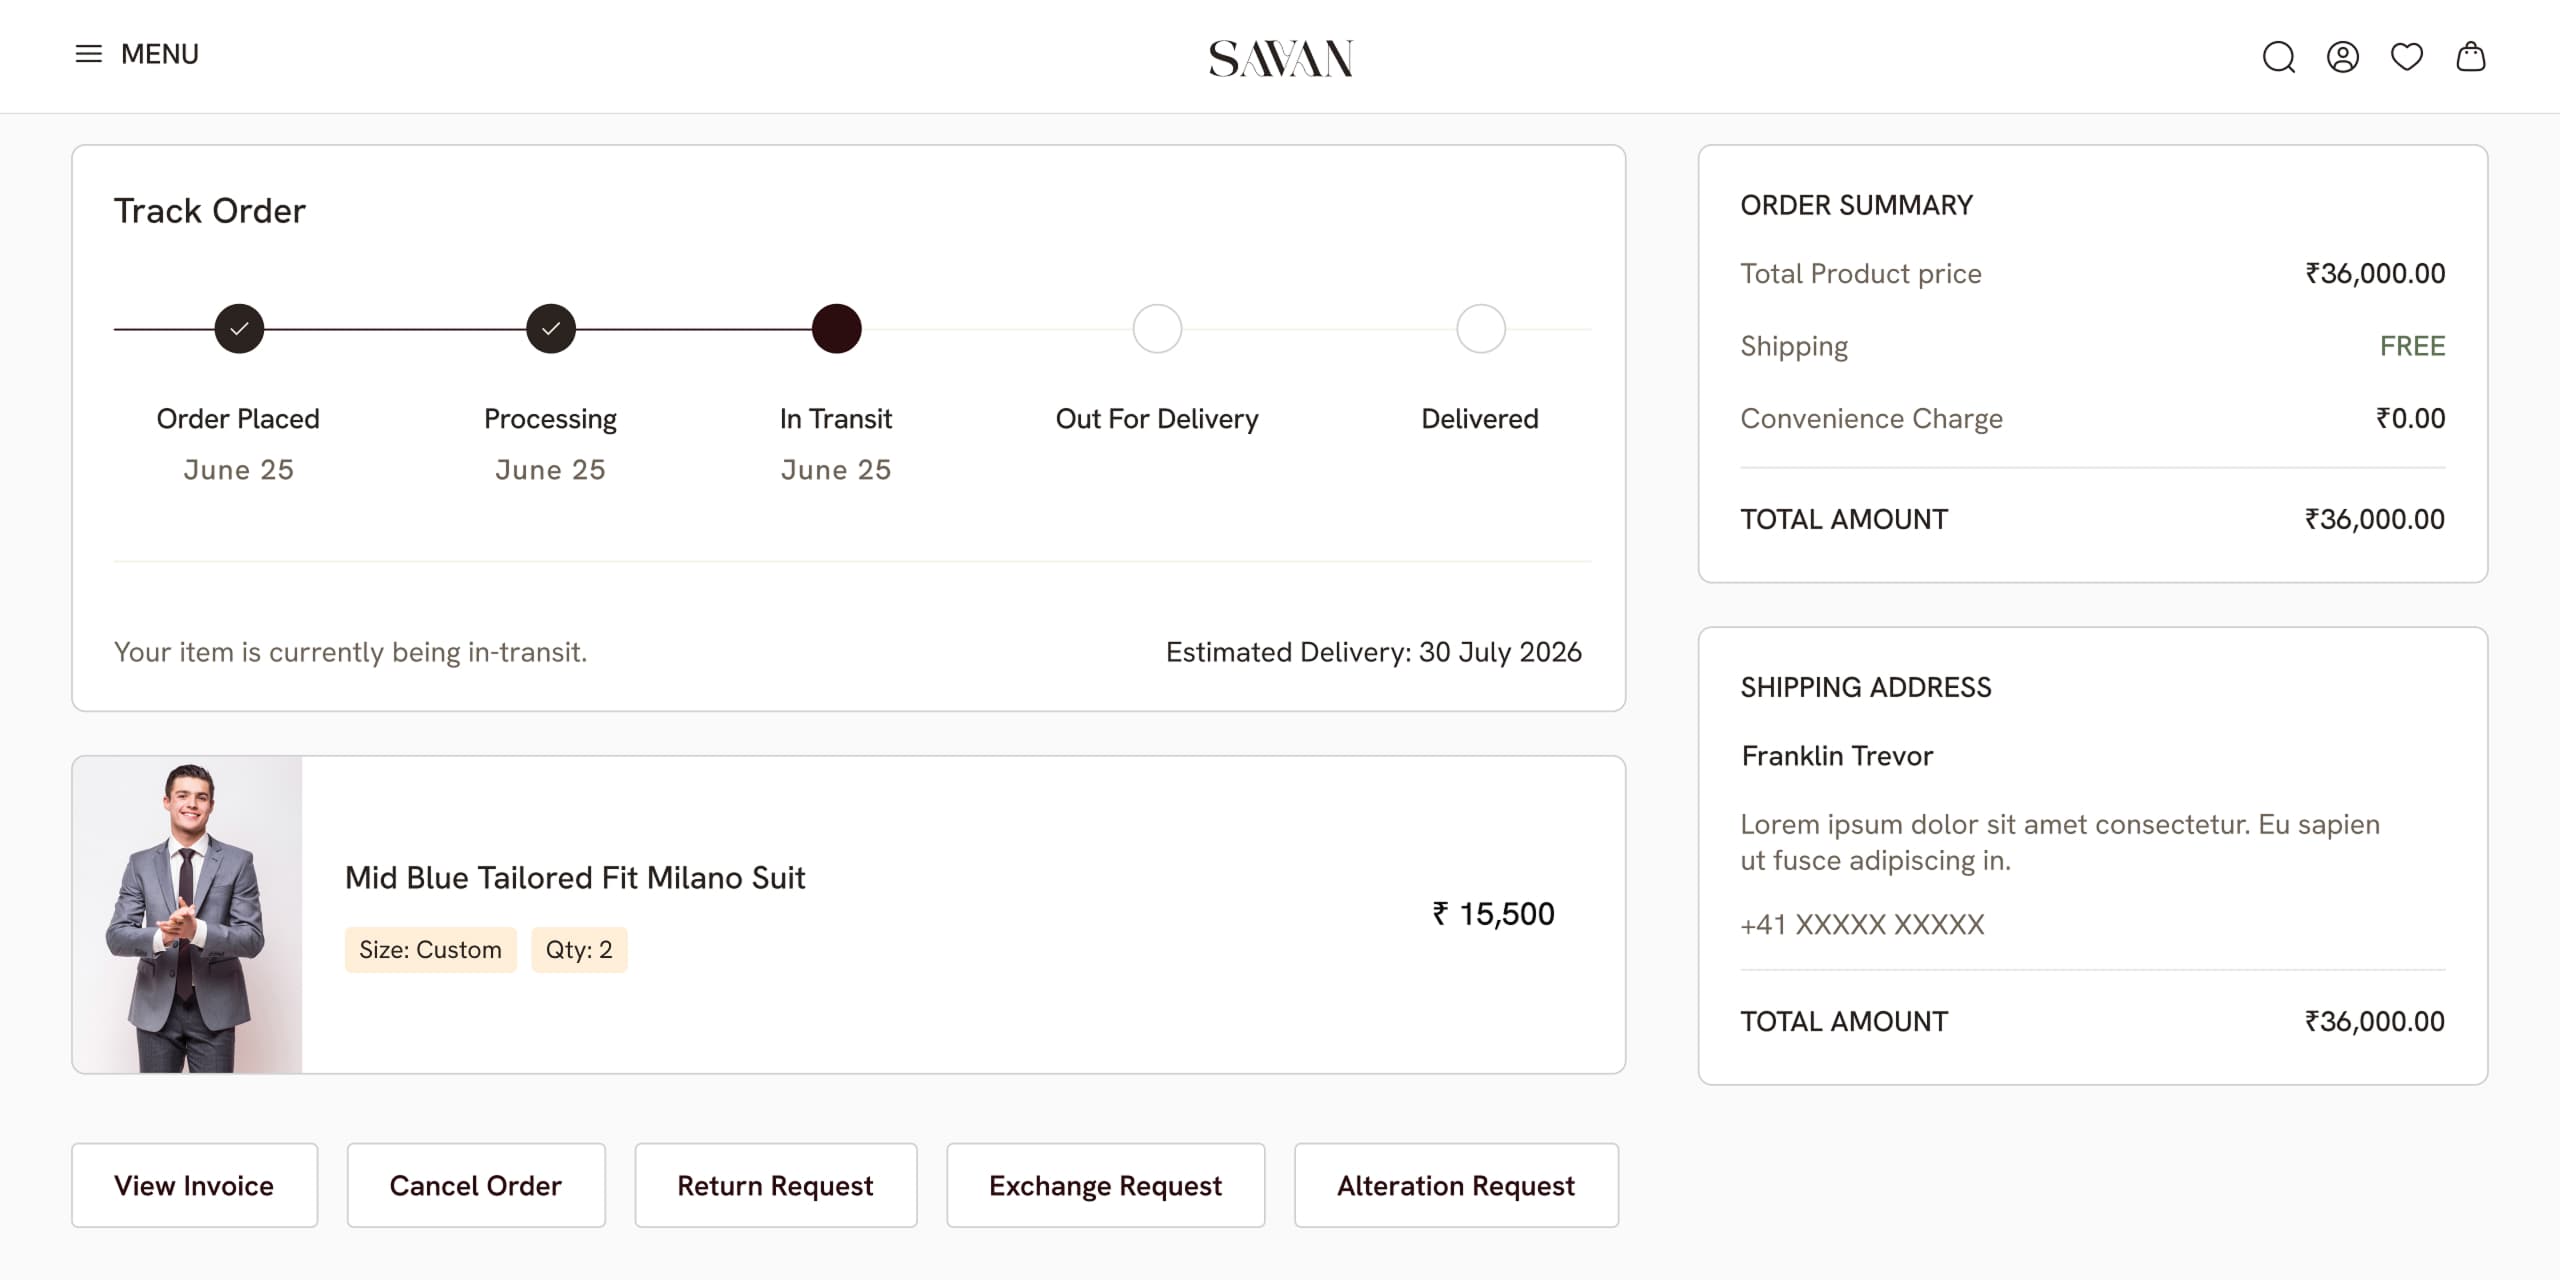
Task: Click the SHIPPING ADDRESS heading
Action: [1866, 687]
